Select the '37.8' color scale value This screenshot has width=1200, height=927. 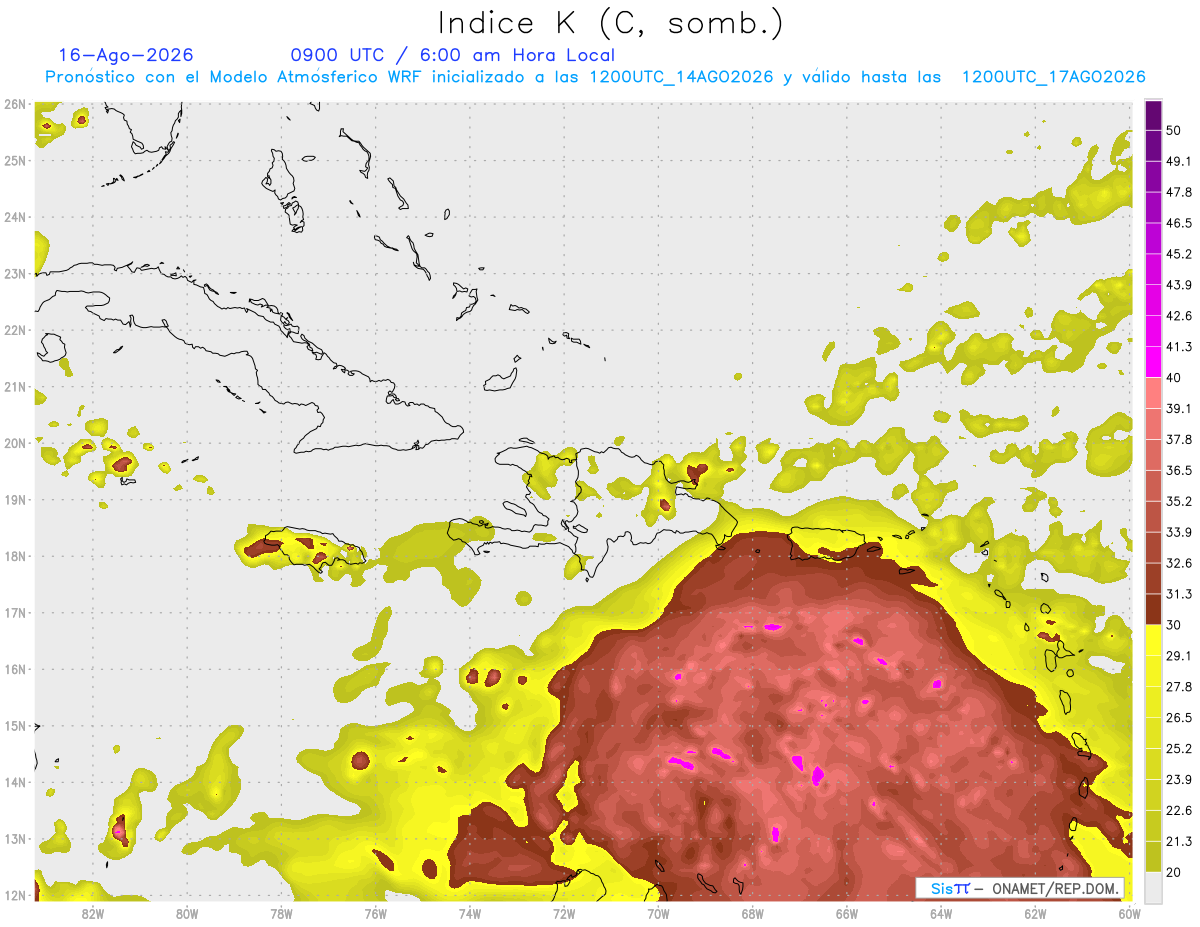[1178, 440]
